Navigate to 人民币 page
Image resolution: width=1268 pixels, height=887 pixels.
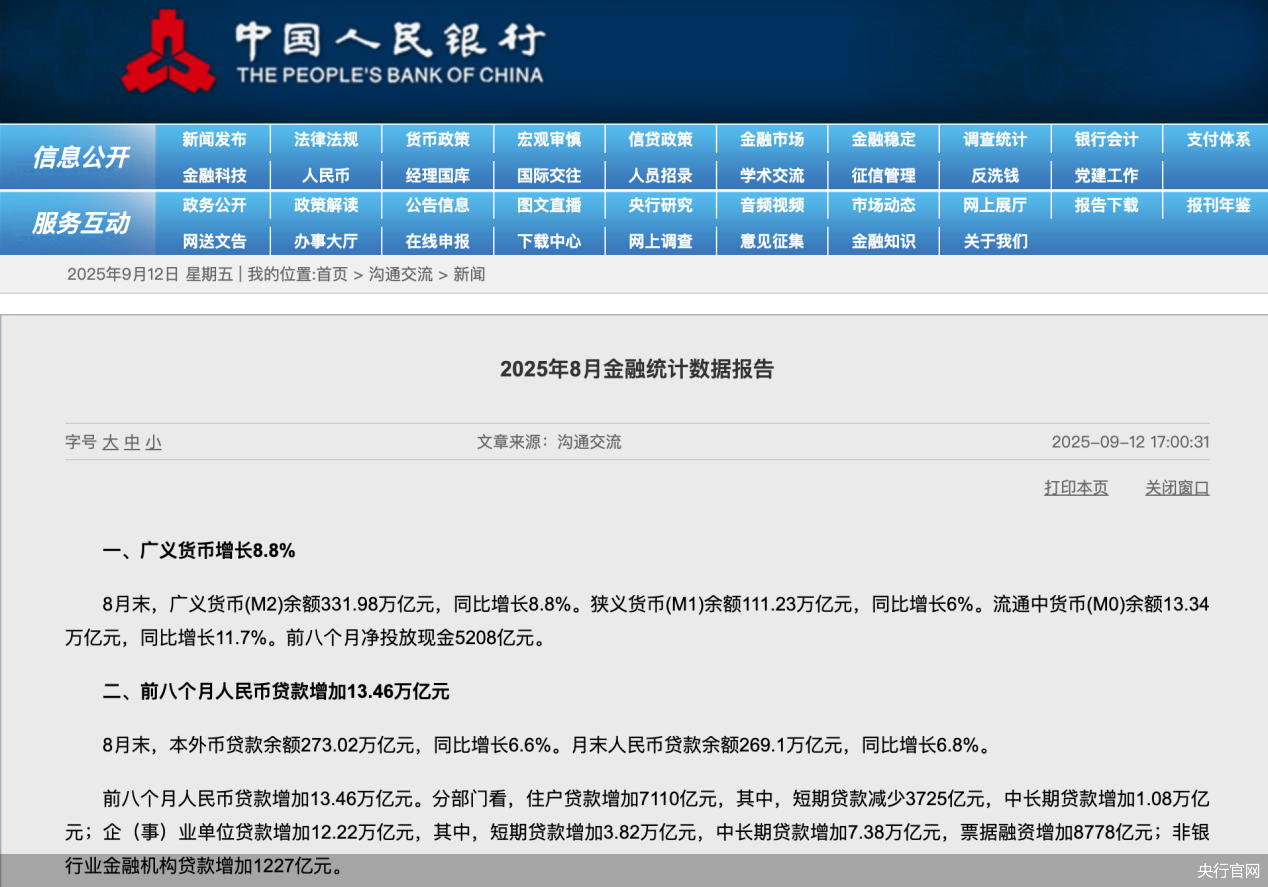tap(325, 175)
